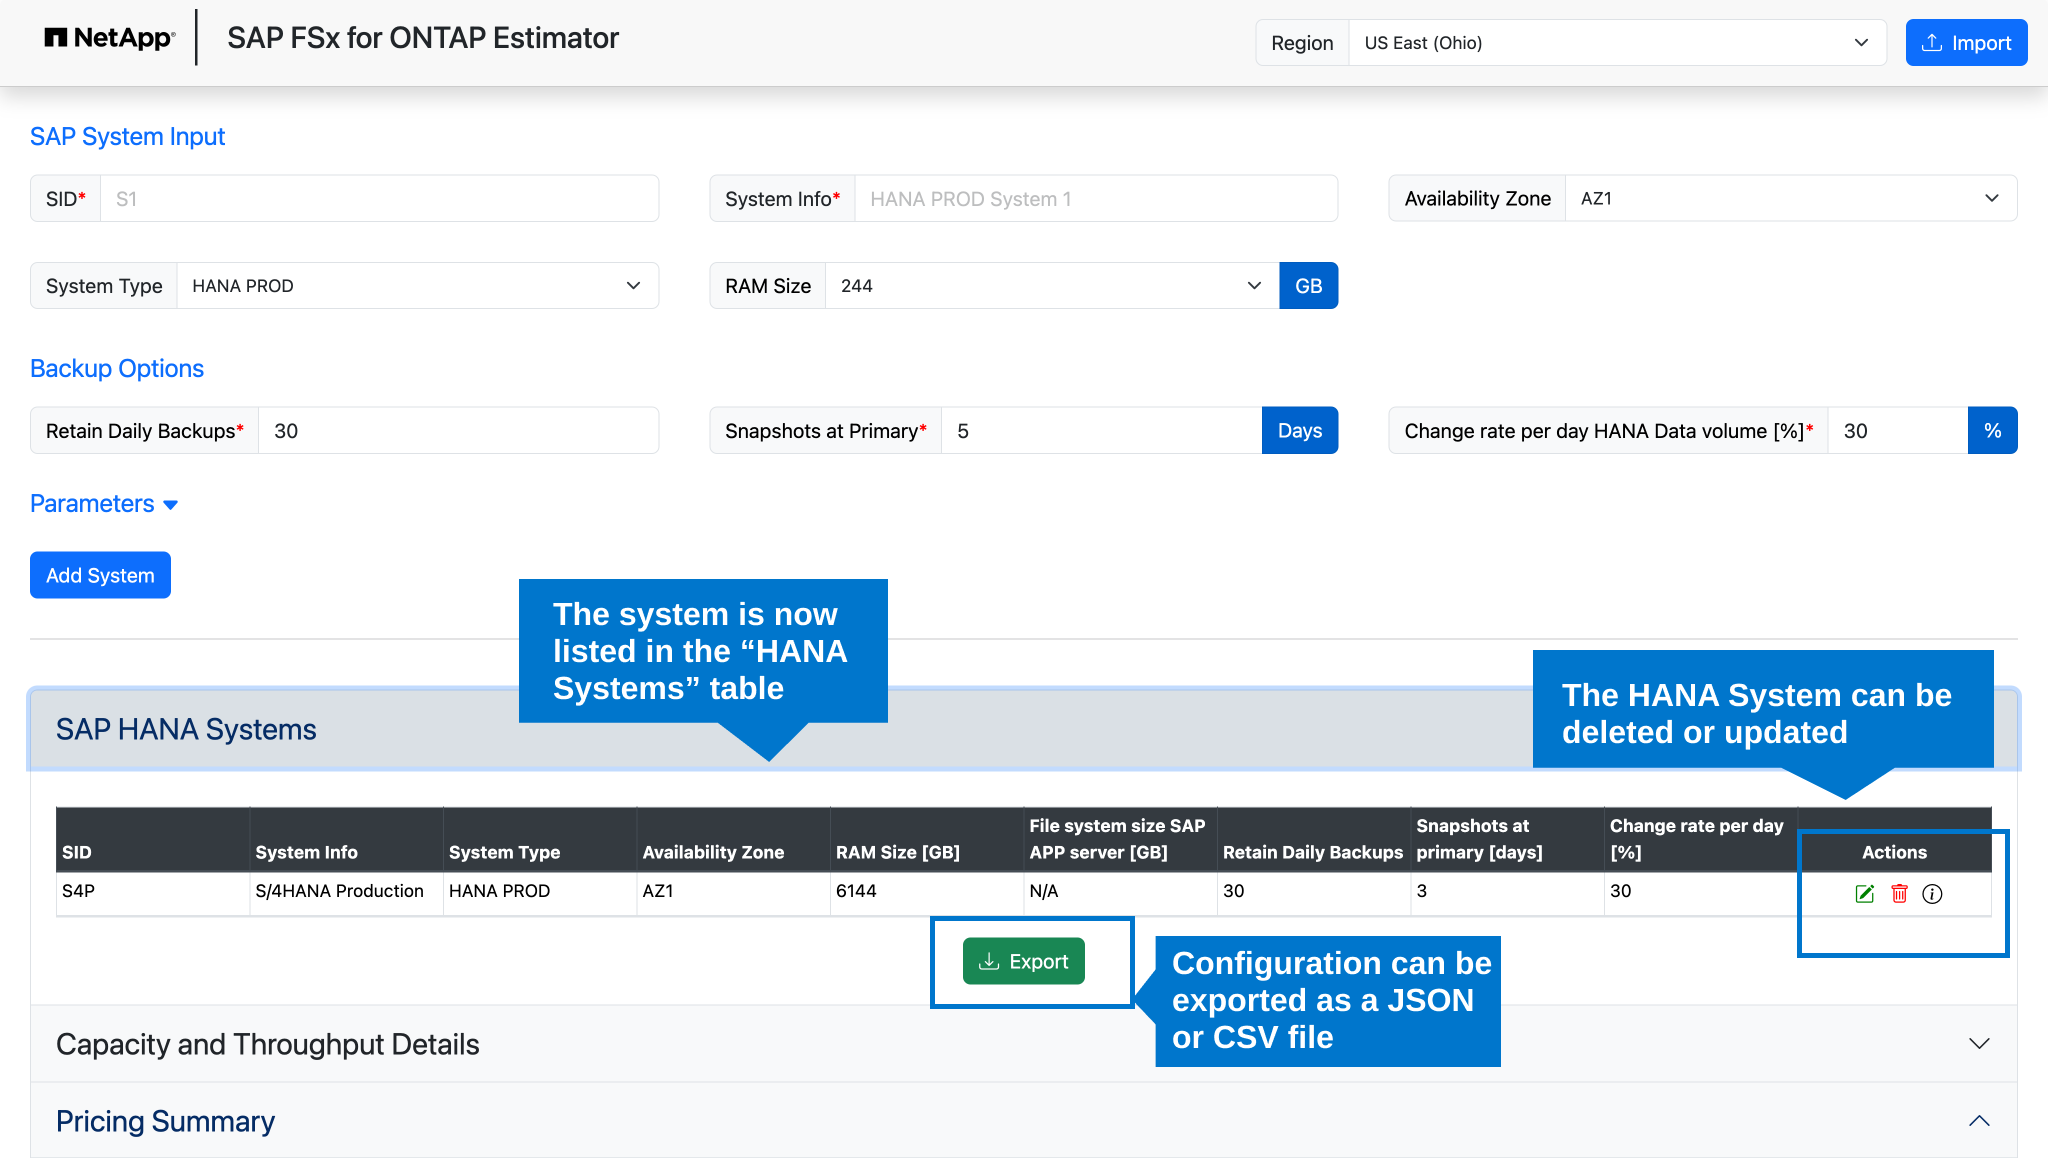Click the Import button
The image size is (2048, 1158).
(1966, 43)
